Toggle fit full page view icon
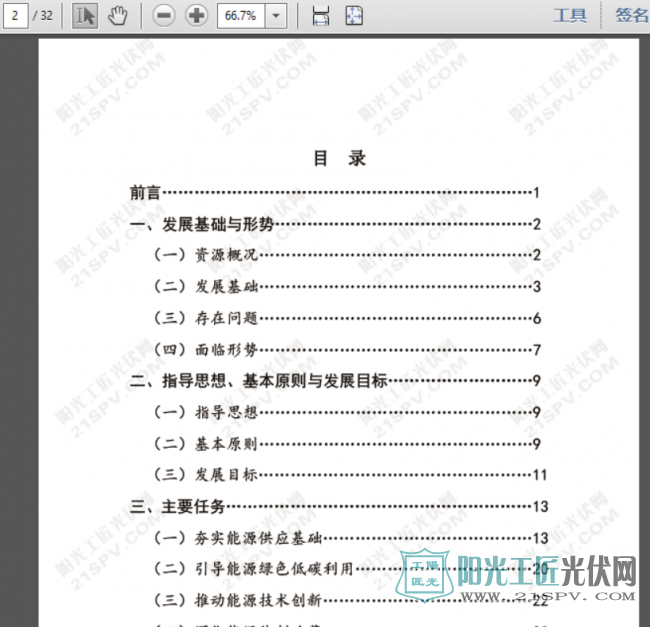The width and height of the screenshot is (650, 627). 354,16
